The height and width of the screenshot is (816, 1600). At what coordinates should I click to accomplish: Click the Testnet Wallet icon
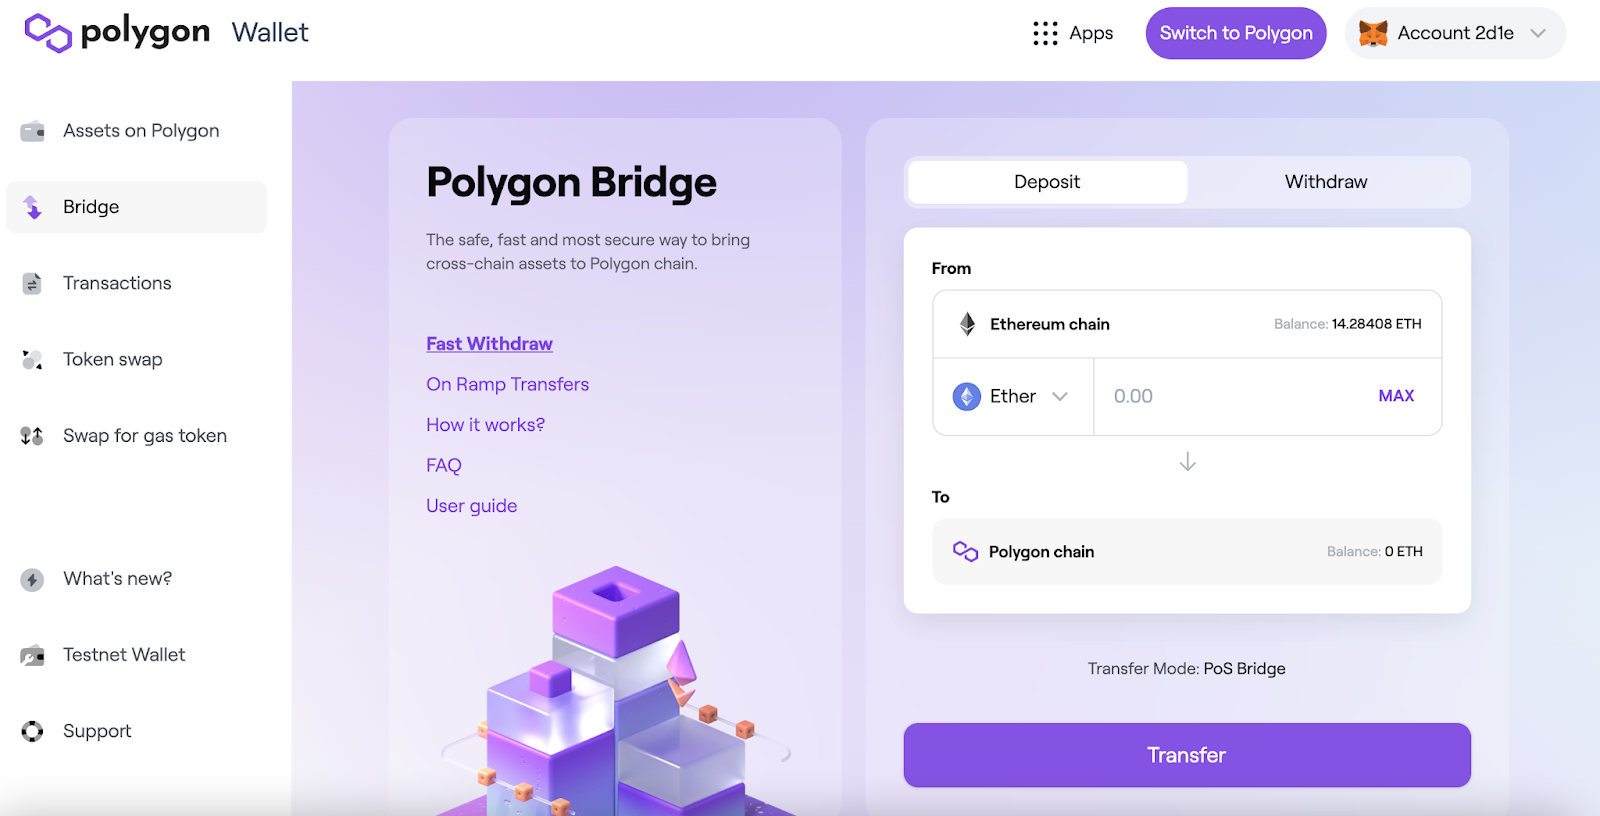(33, 655)
